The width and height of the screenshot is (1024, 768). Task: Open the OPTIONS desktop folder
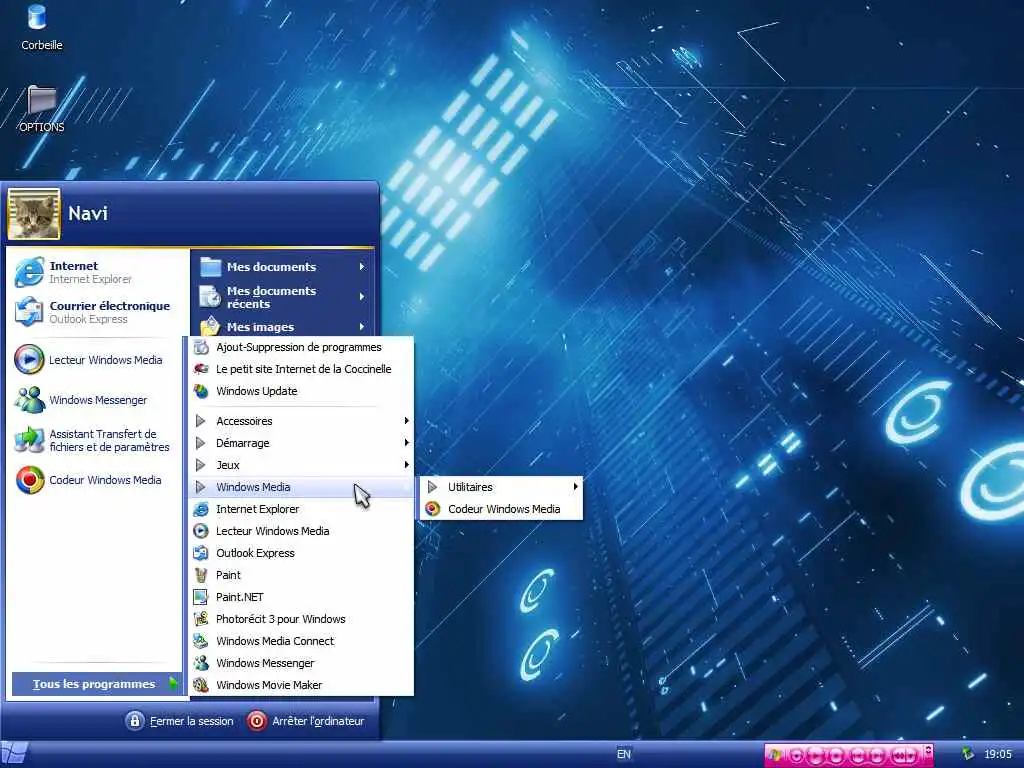[x=41, y=108]
